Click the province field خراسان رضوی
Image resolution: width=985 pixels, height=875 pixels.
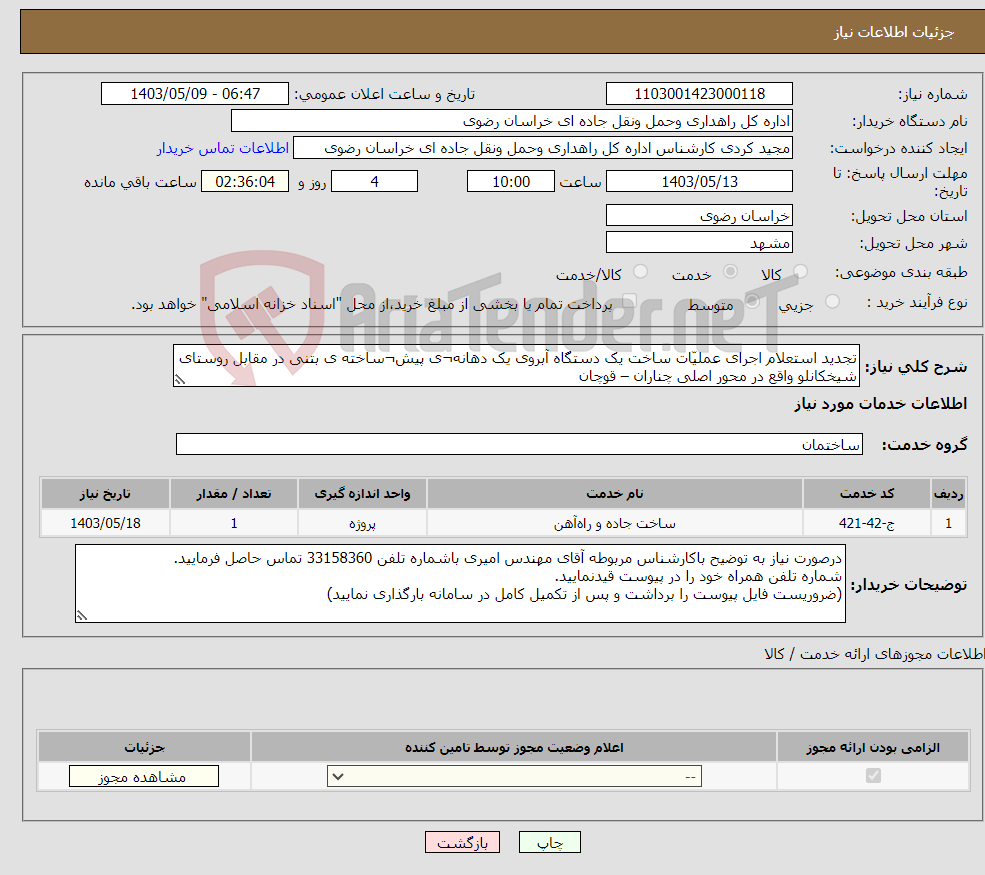click(x=699, y=215)
